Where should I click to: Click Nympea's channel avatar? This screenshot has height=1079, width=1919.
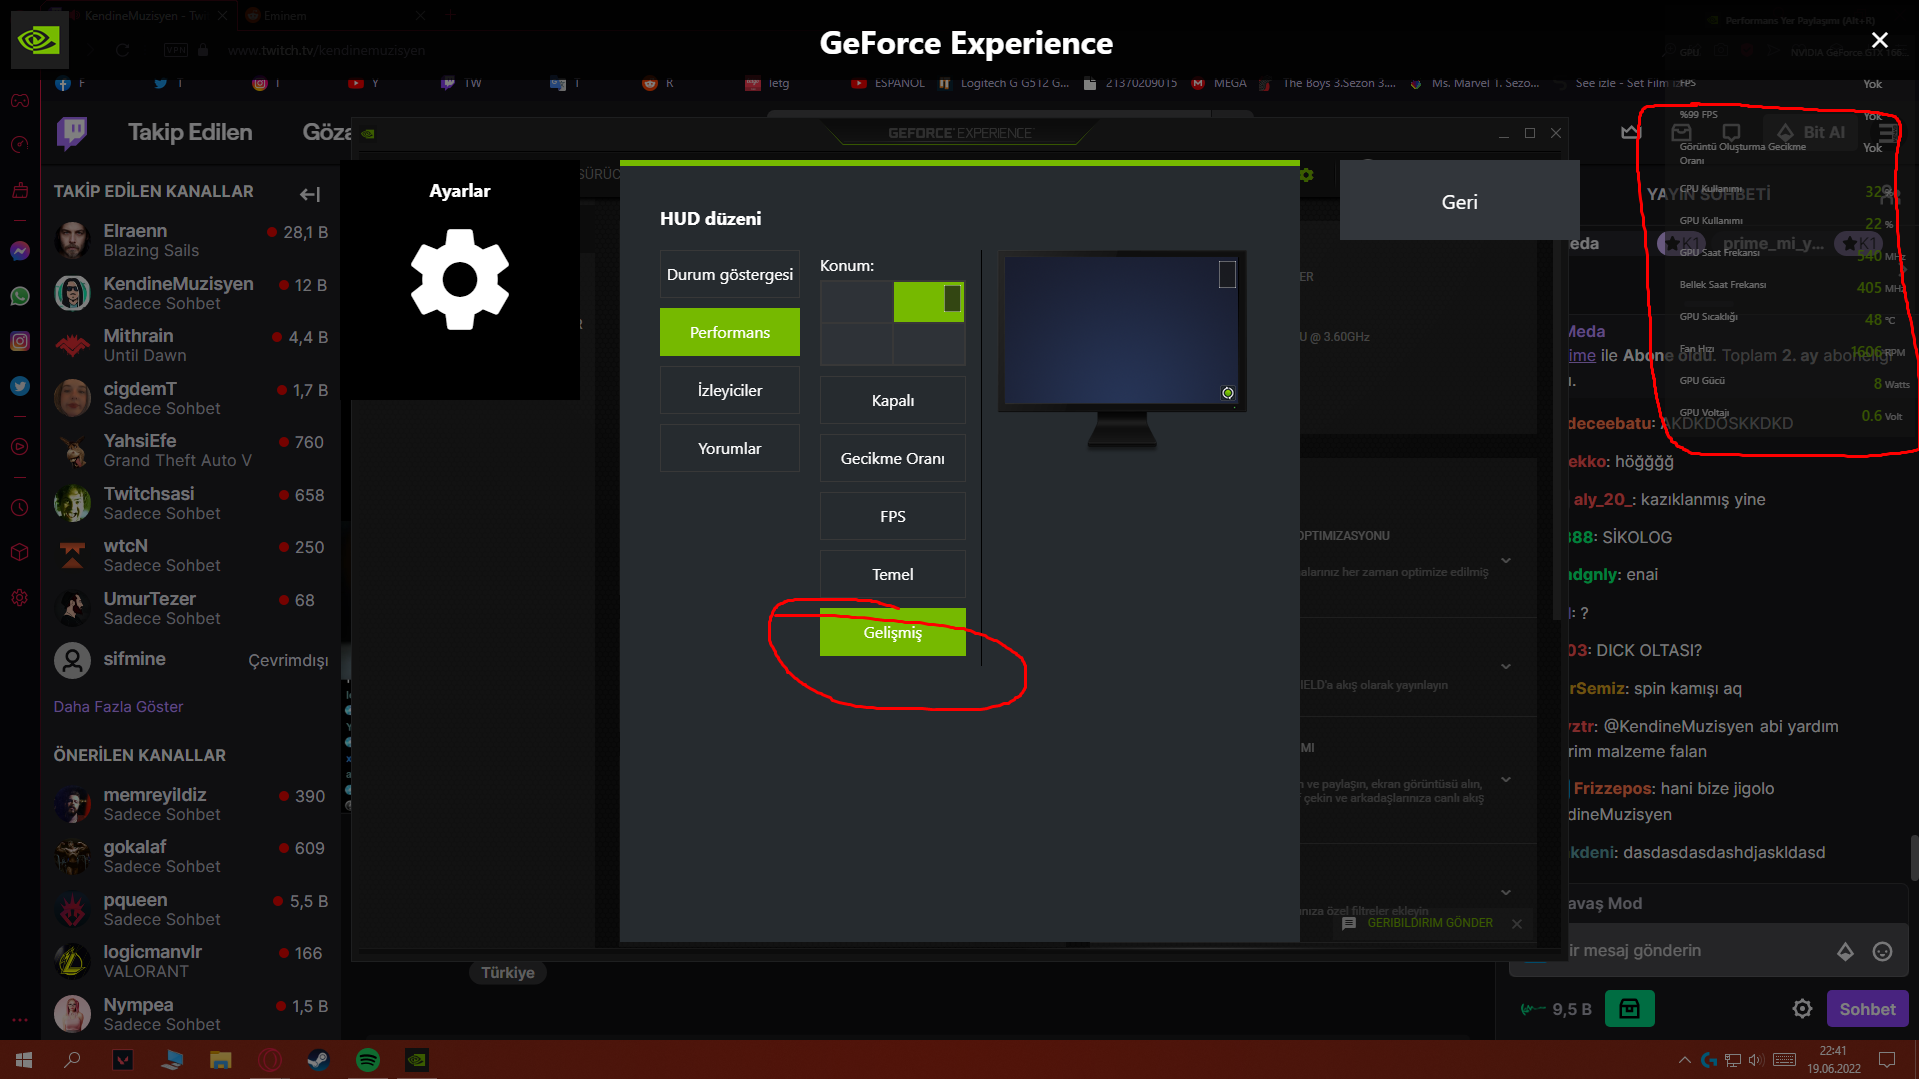click(x=72, y=1014)
